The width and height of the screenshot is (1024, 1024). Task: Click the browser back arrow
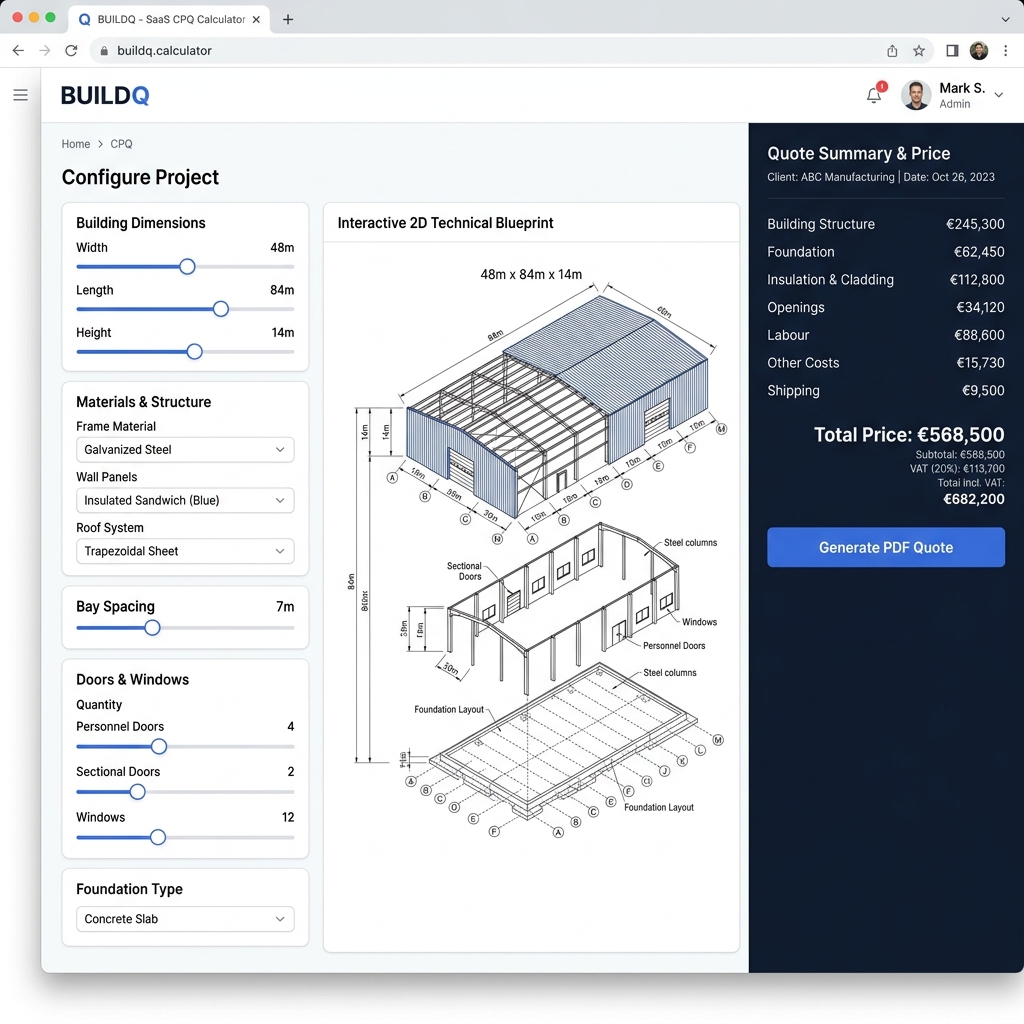click(x=18, y=50)
